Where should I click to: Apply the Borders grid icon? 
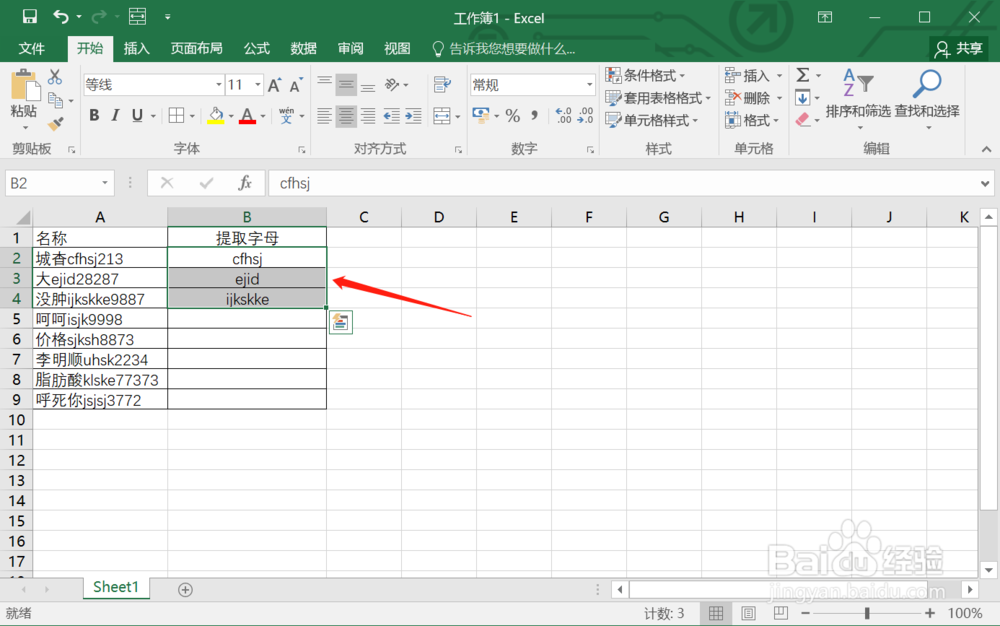point(176,115)
